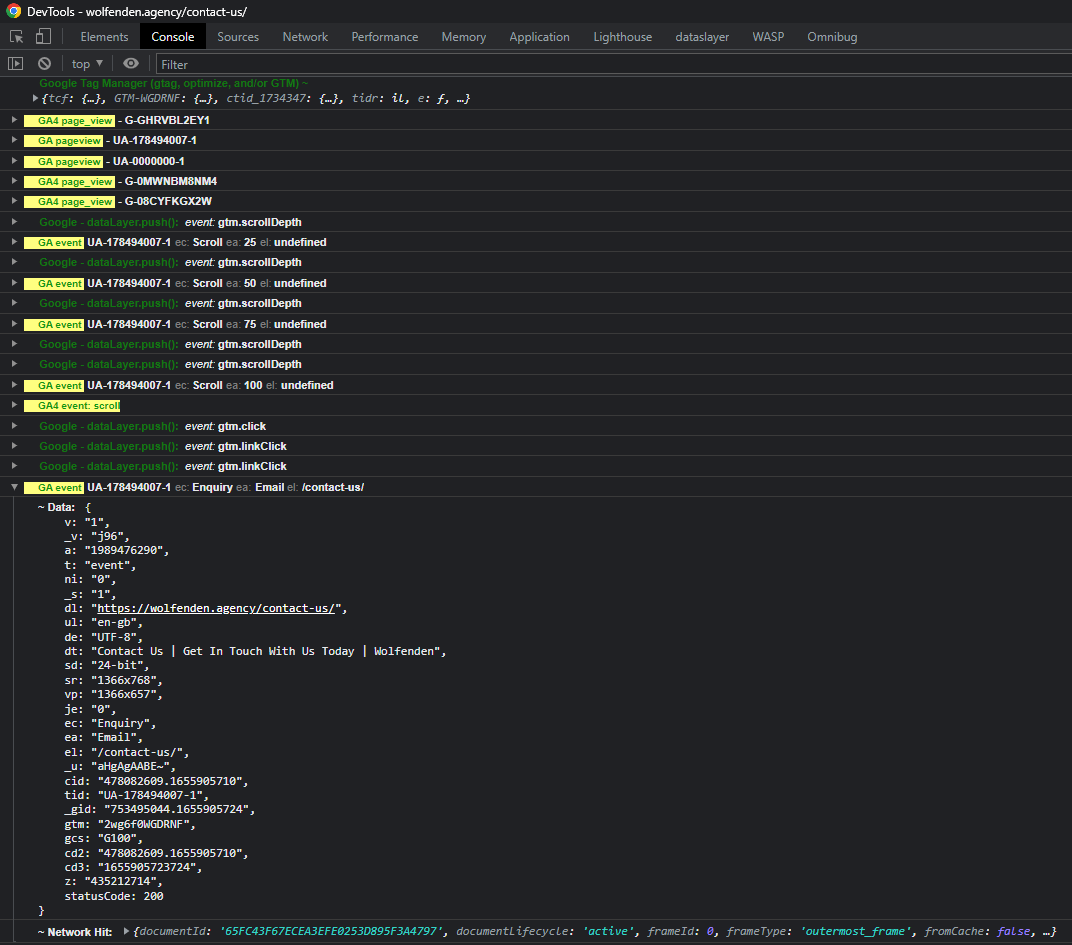This screenshot has width=1072, height=945.
Task: Click the cid 478082609.1655905710 value
Action: tap(172, 781)
